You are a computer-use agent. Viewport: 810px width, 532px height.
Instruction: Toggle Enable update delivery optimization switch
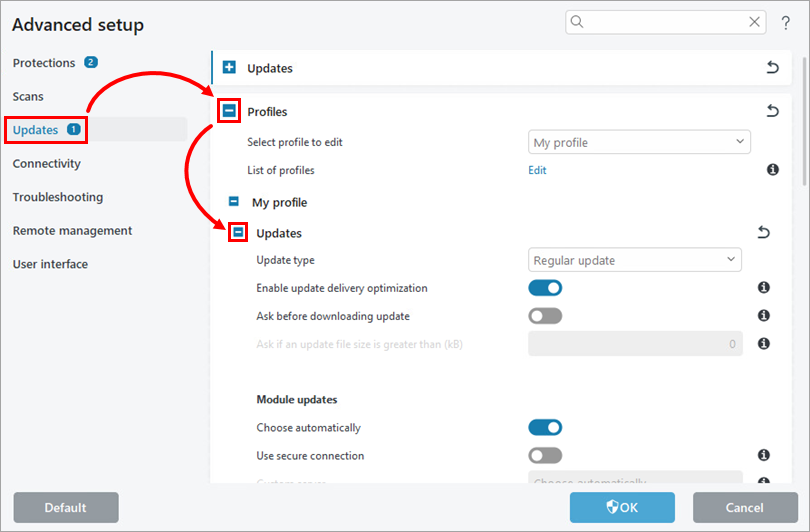[545, 288]
